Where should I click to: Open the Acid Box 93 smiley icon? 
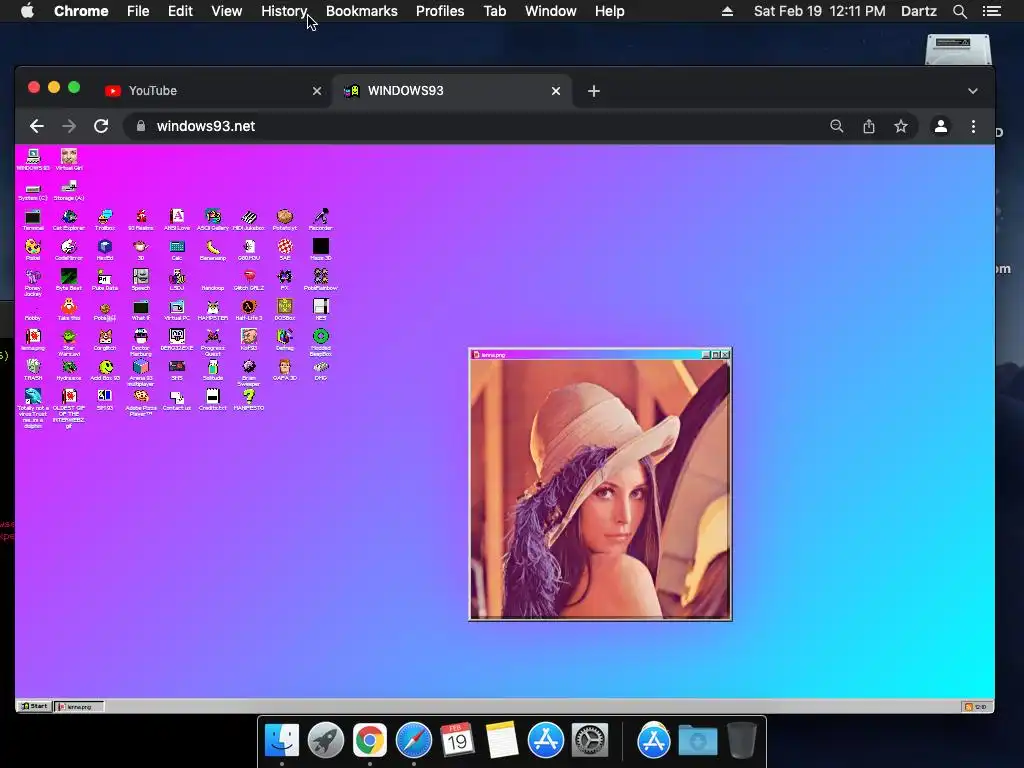tap(104, 370)
